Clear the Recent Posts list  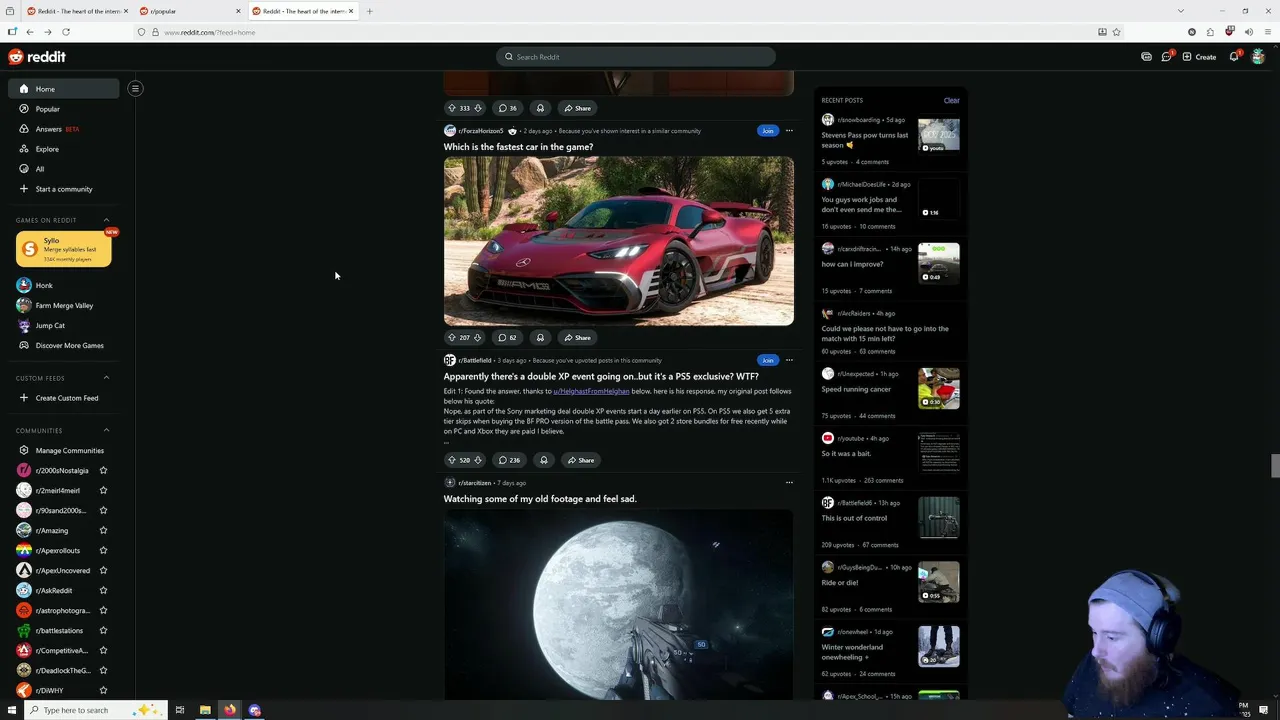(x=951, y=100)
